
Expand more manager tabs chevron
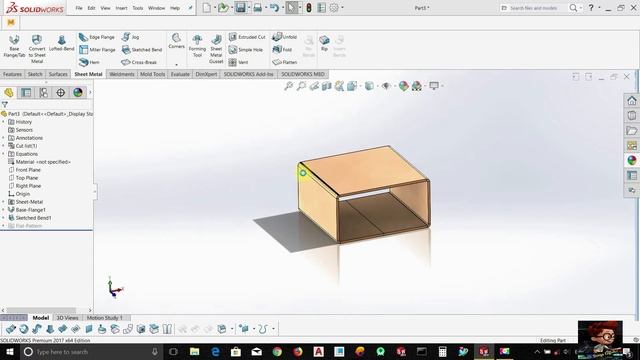tap(90, 93)
